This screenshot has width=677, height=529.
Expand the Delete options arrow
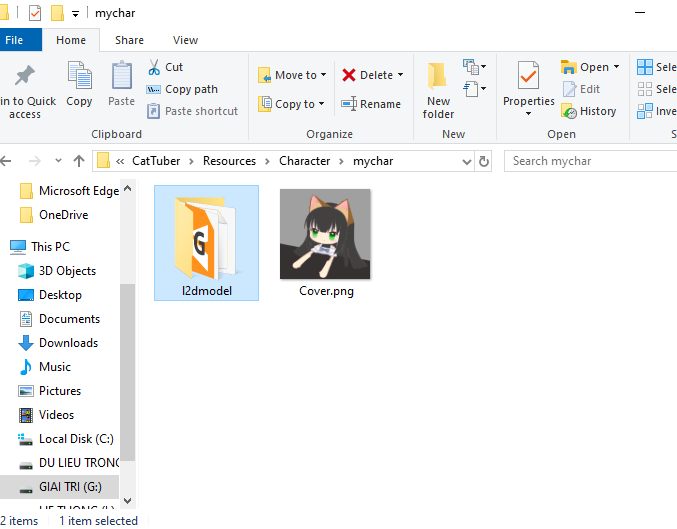point(401,75)
